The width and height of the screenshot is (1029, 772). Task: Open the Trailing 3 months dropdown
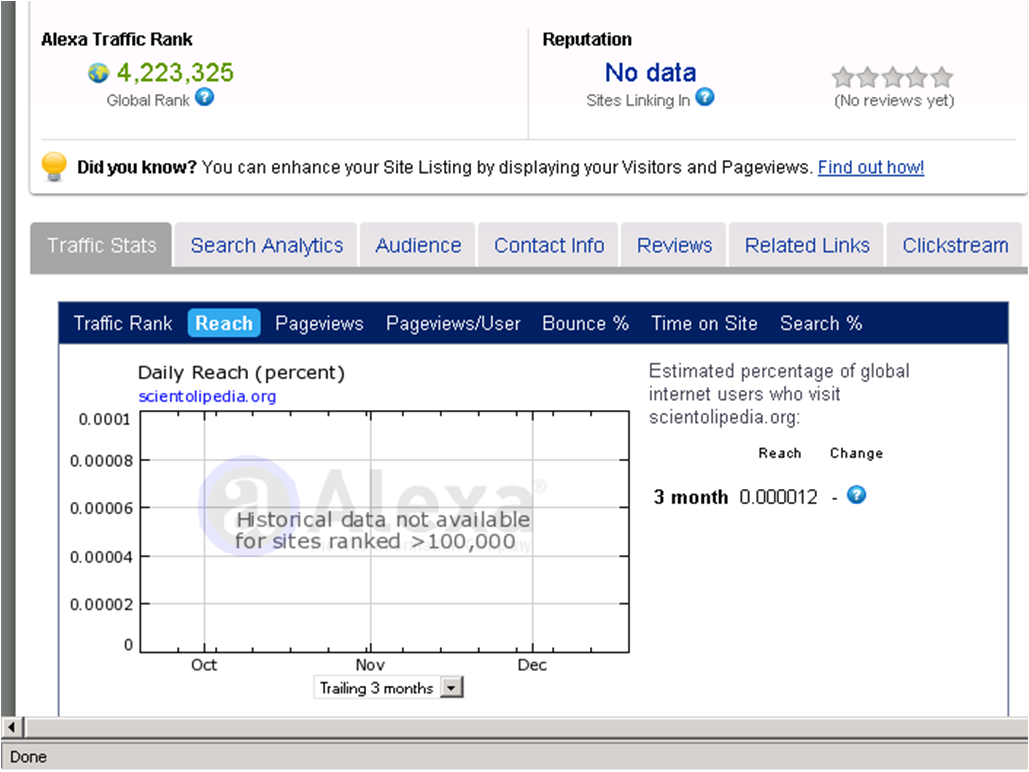[x=452, y=688]
